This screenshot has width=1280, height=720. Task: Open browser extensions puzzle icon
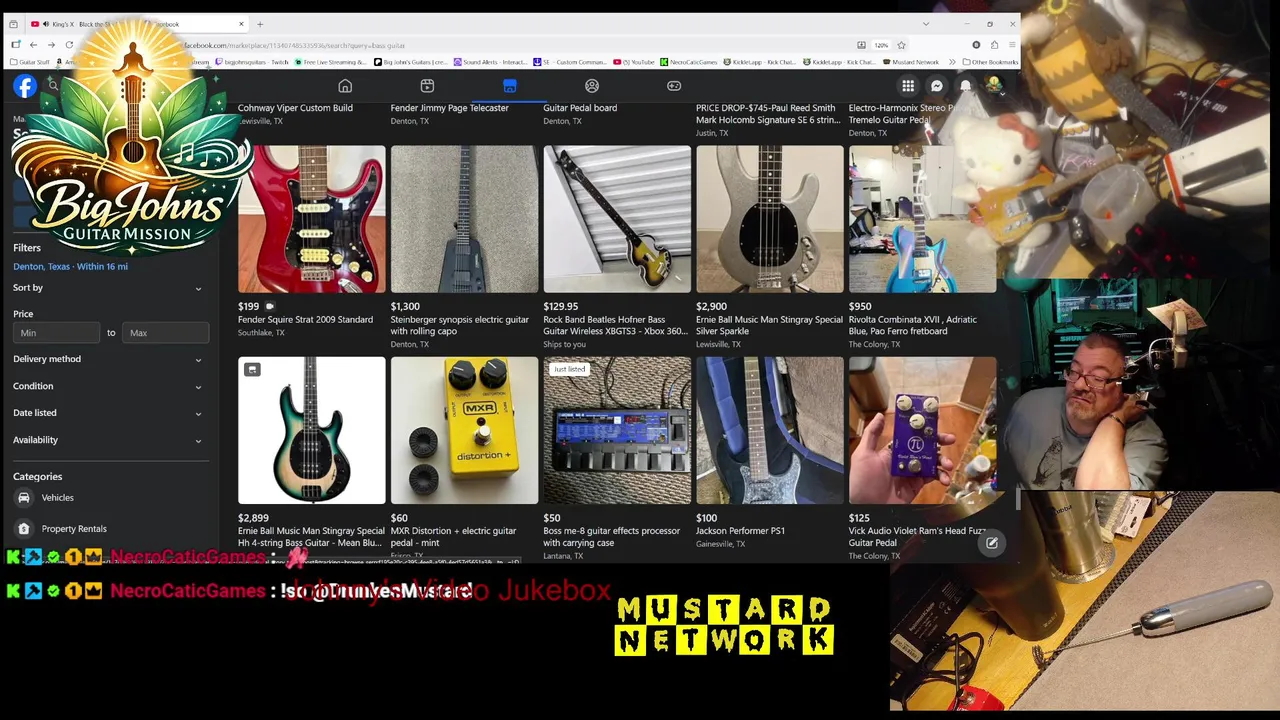(x=994, y=45)
